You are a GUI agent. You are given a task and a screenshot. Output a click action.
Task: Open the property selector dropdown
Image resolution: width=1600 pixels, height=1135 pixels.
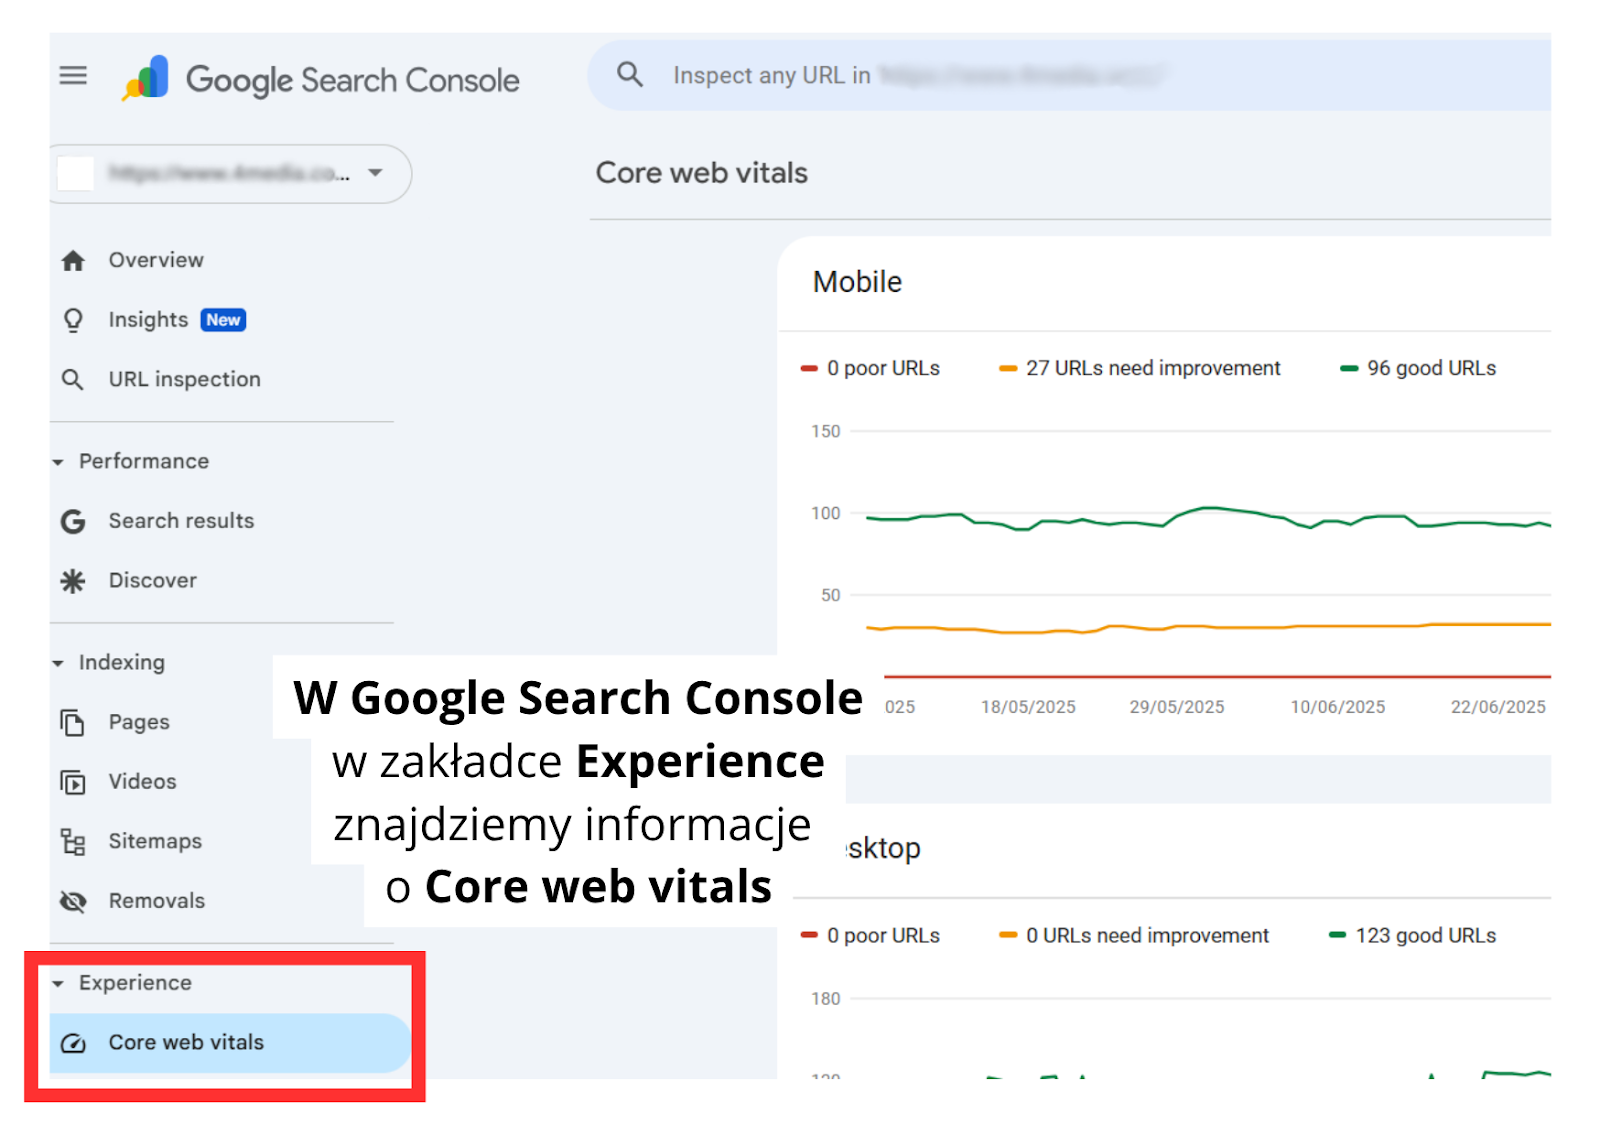pyautogui.click(x=375, y=173)
